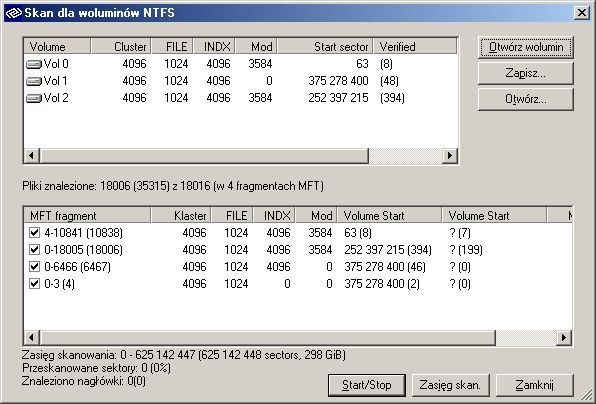Select the Vol 1 drive icon
Screen dimensions: 596x404
click(34, 81)
